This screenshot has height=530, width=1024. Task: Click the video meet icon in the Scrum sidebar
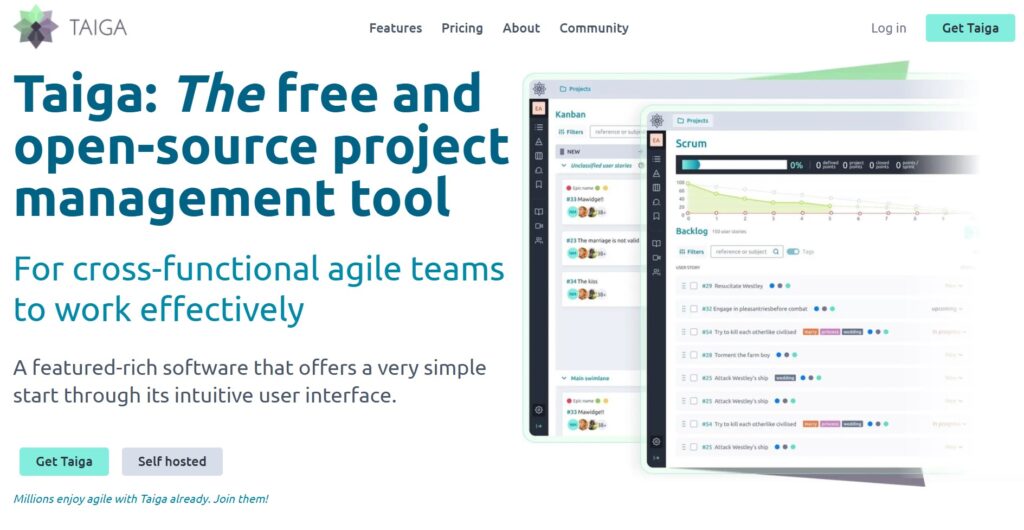click(x=656, y=258)
